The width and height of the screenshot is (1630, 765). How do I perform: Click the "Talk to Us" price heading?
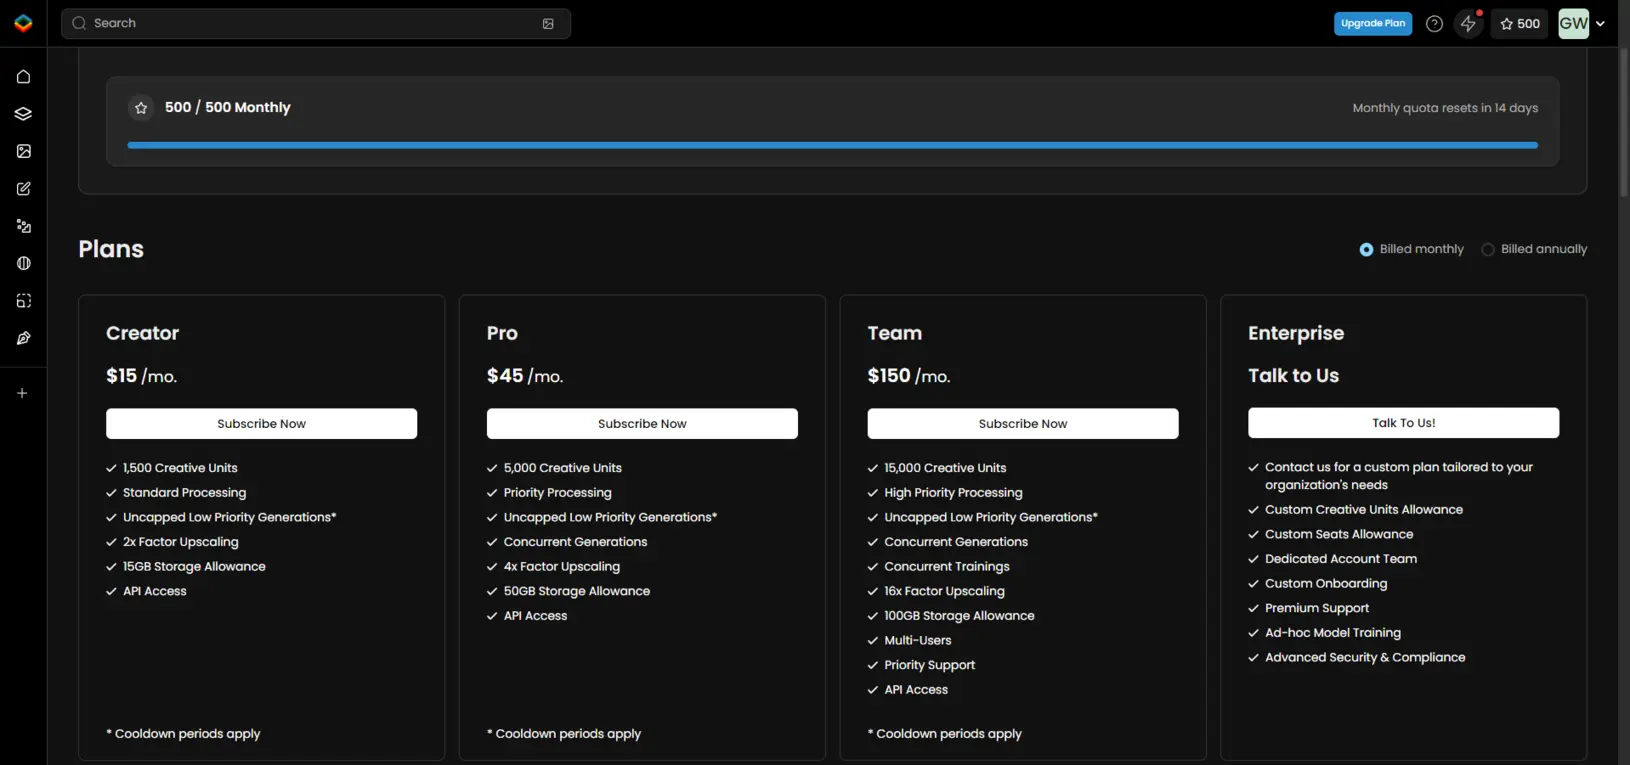(1293, 376)
